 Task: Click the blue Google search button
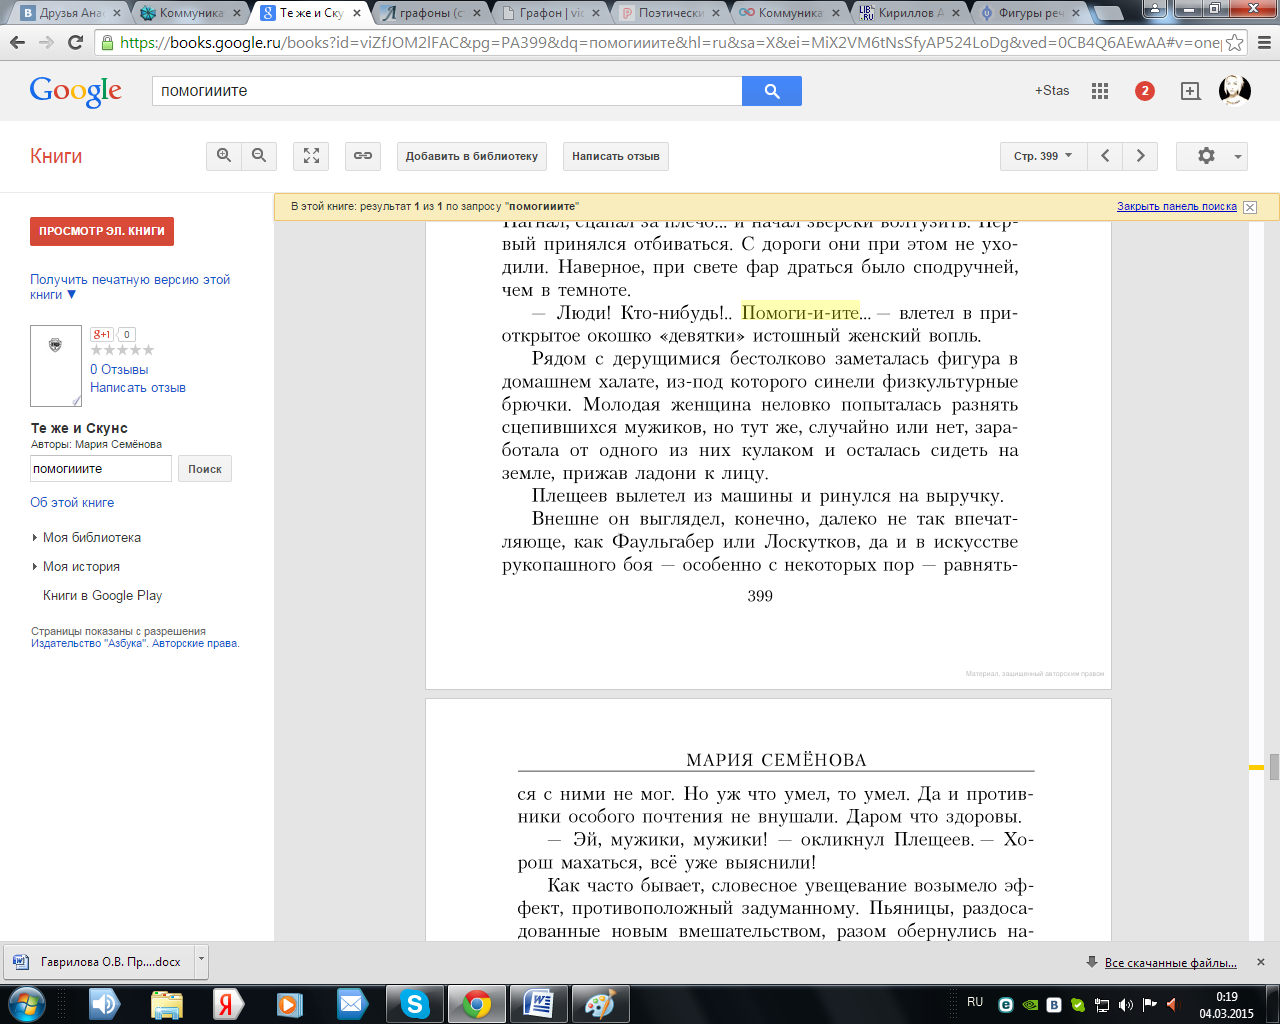point(772,90)
